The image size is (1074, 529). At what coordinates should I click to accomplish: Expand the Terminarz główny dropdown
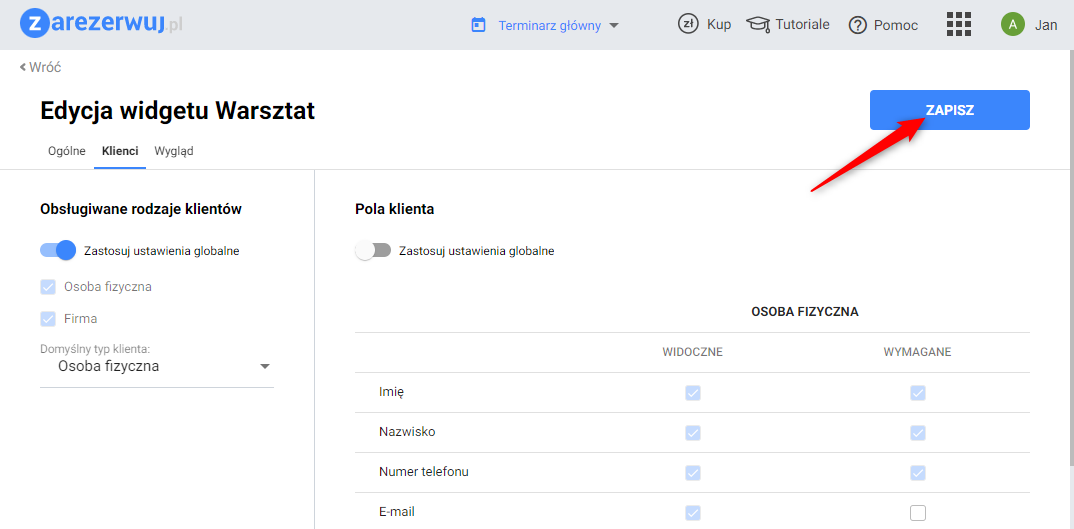pos(614,26)
